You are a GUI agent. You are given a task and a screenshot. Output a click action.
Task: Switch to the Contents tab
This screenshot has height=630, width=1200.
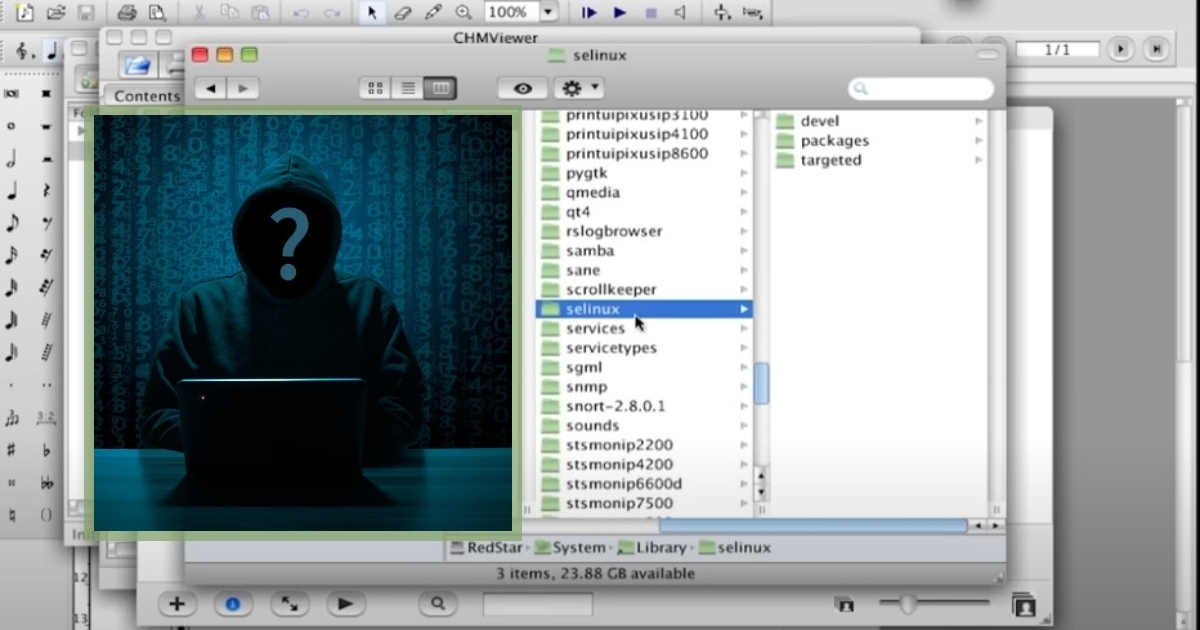pyautogui.click(x=146, y=96)
